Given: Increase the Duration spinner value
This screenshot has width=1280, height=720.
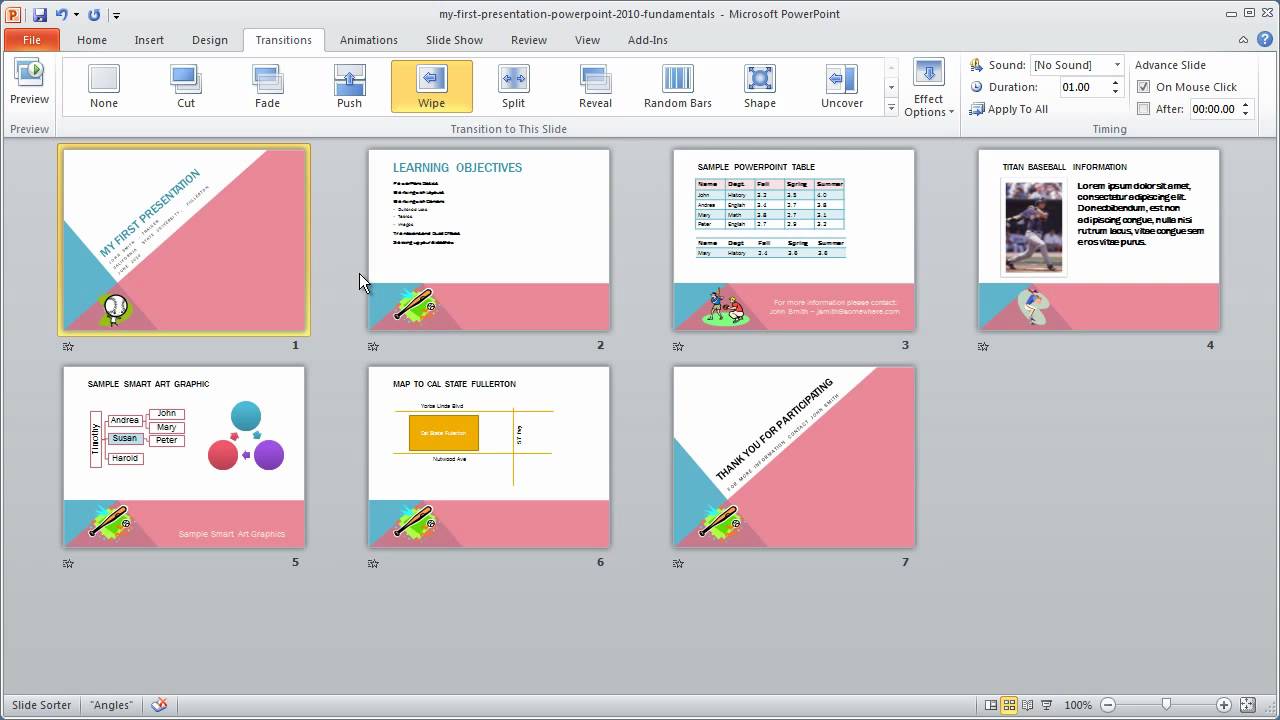Looking at the screenshot, I should (1116, 83).
